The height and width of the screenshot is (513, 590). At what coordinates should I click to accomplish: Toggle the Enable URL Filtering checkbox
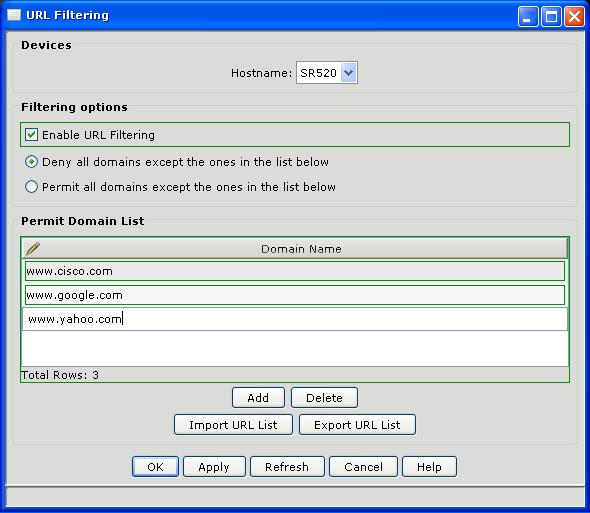[x=31, y=135]
